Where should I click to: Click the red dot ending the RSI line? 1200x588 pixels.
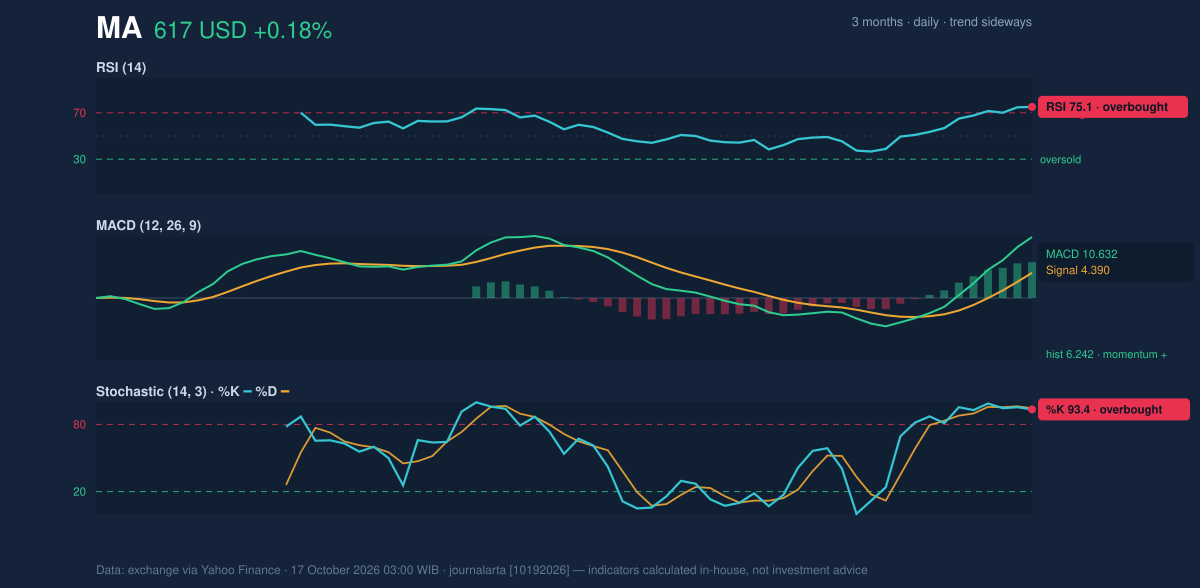click(1032, 107)
